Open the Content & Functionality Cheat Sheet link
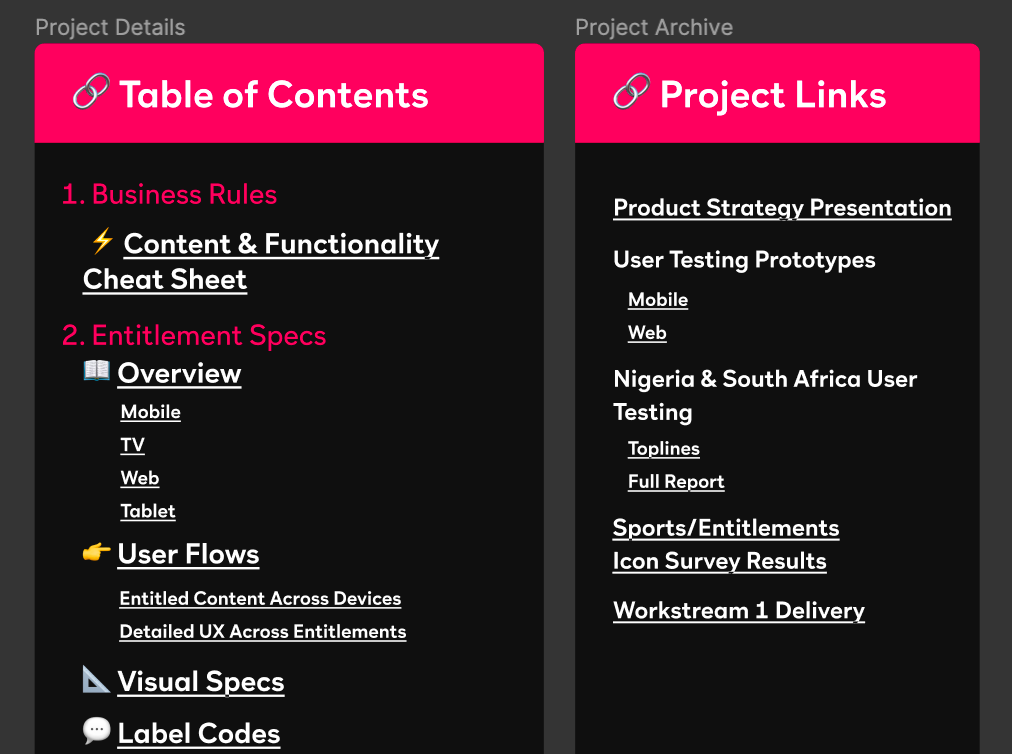This screenshot has width=1012, height=754. pyautogui.click(x=261, y=261)
